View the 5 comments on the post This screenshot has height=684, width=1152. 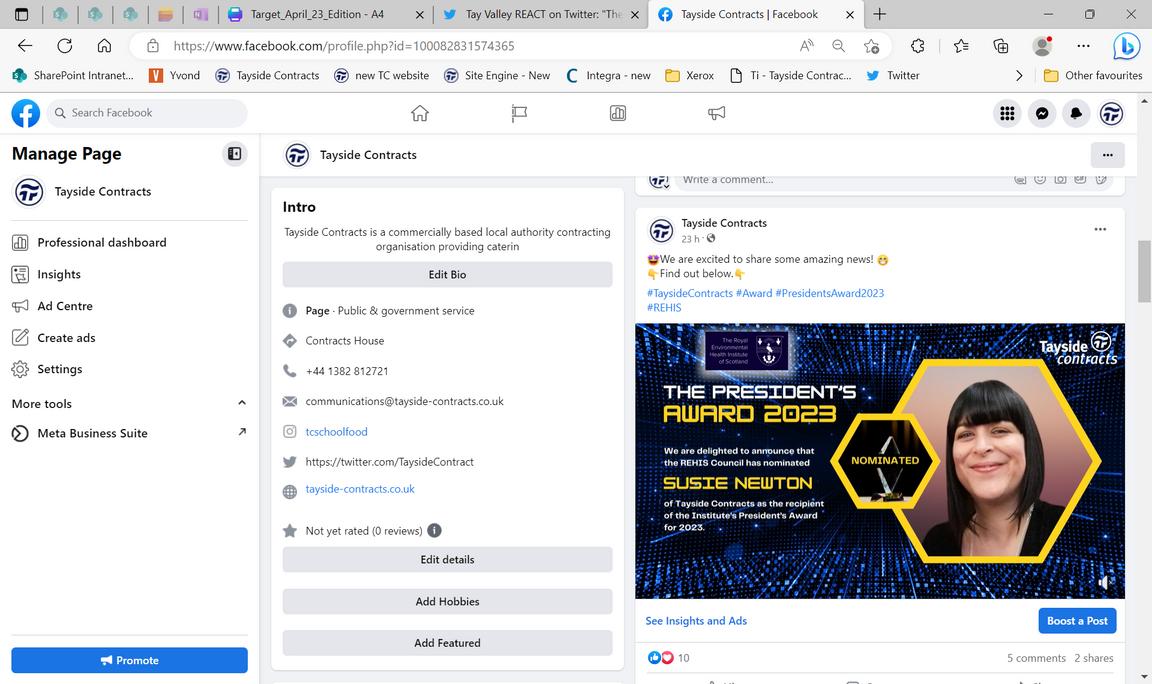[x=1036, y=658]
